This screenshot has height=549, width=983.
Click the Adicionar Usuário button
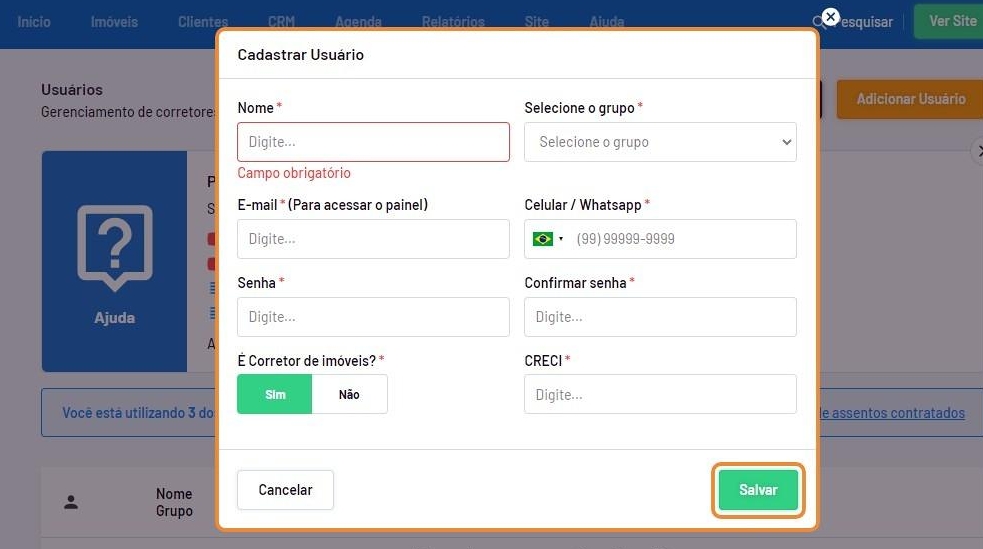910,99
